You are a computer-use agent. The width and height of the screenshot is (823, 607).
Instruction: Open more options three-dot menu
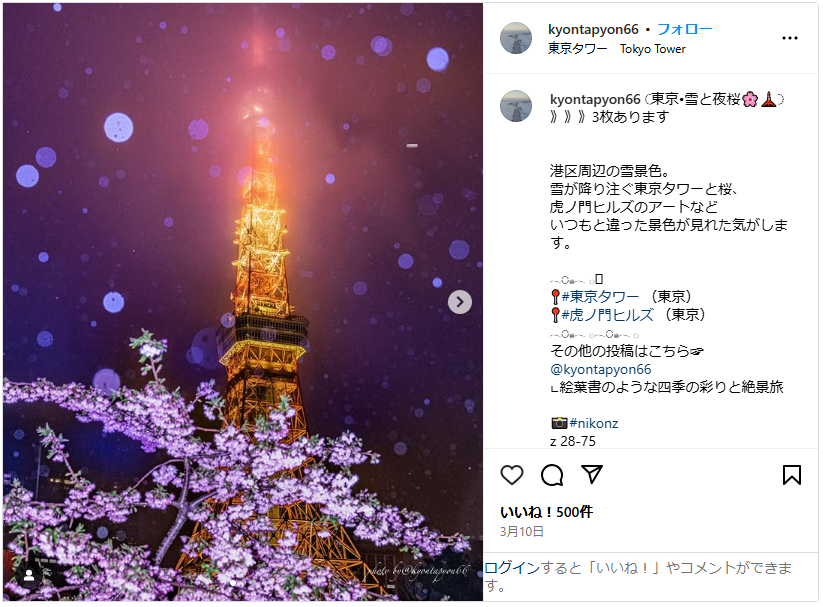(790, 38)
